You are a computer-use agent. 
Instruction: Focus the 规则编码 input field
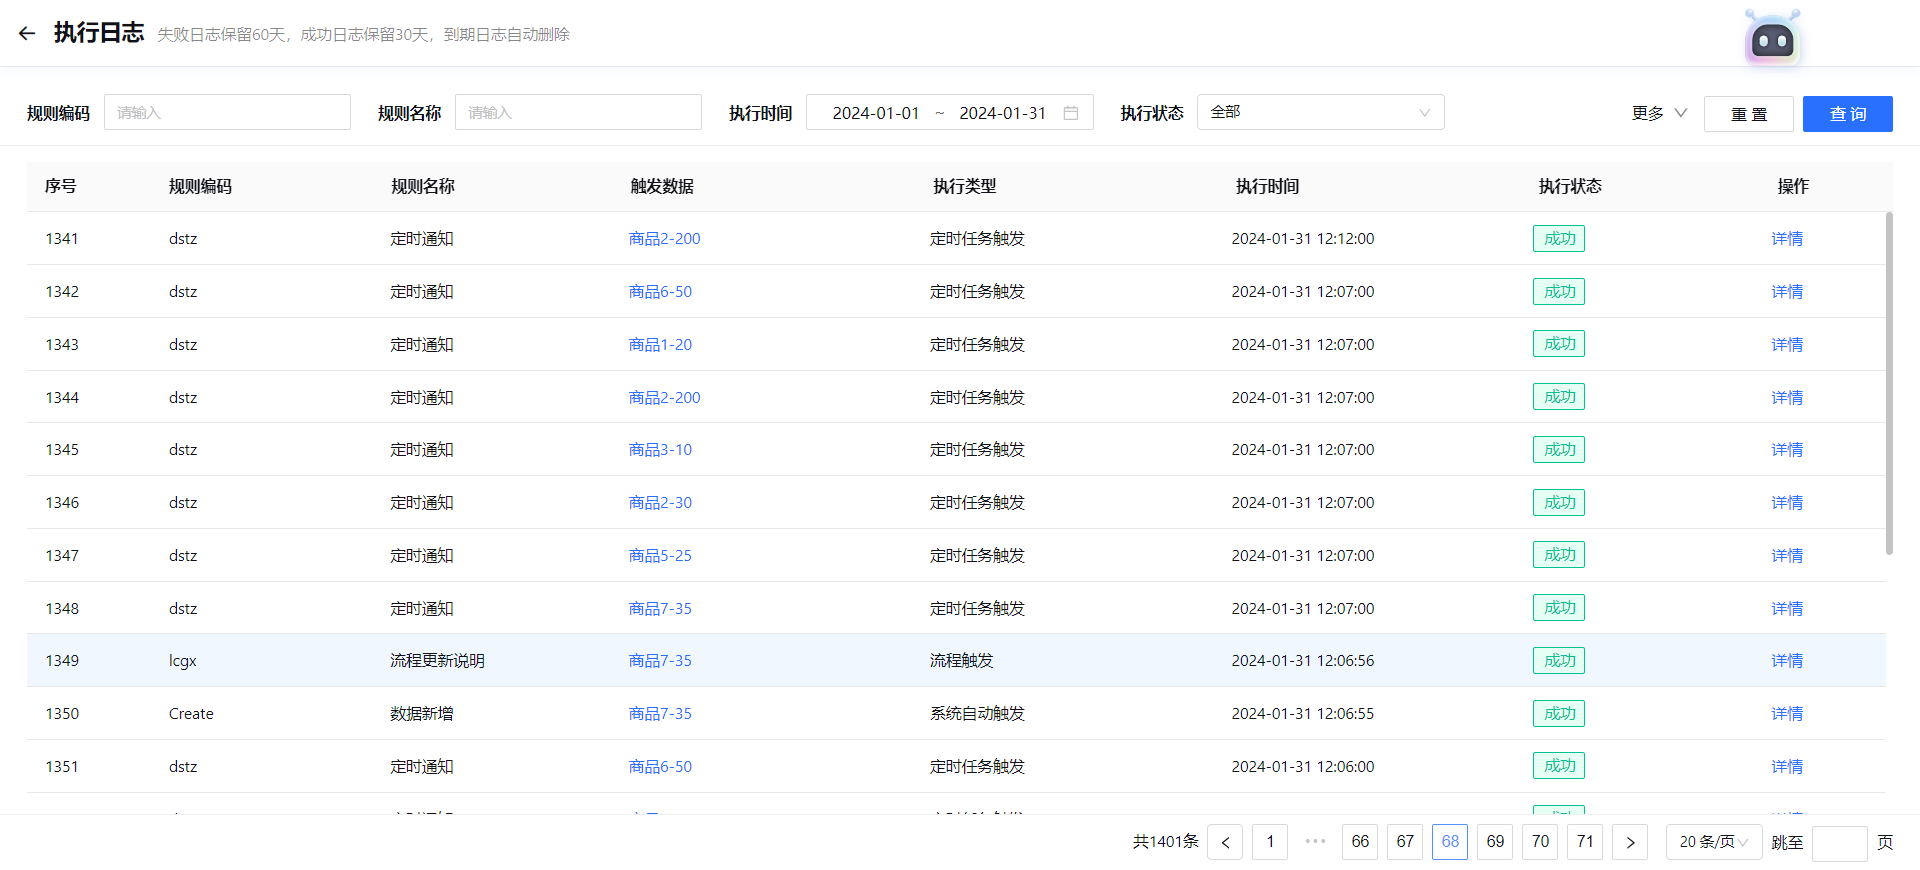(227, 112)
